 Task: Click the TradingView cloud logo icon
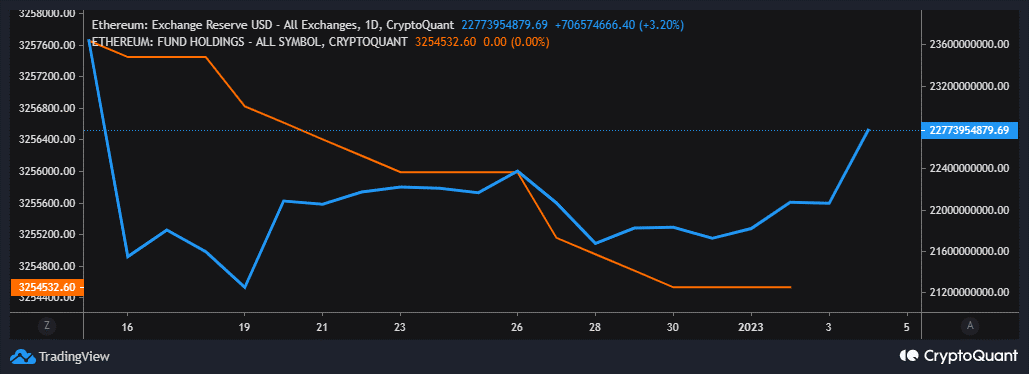(23, 357)
